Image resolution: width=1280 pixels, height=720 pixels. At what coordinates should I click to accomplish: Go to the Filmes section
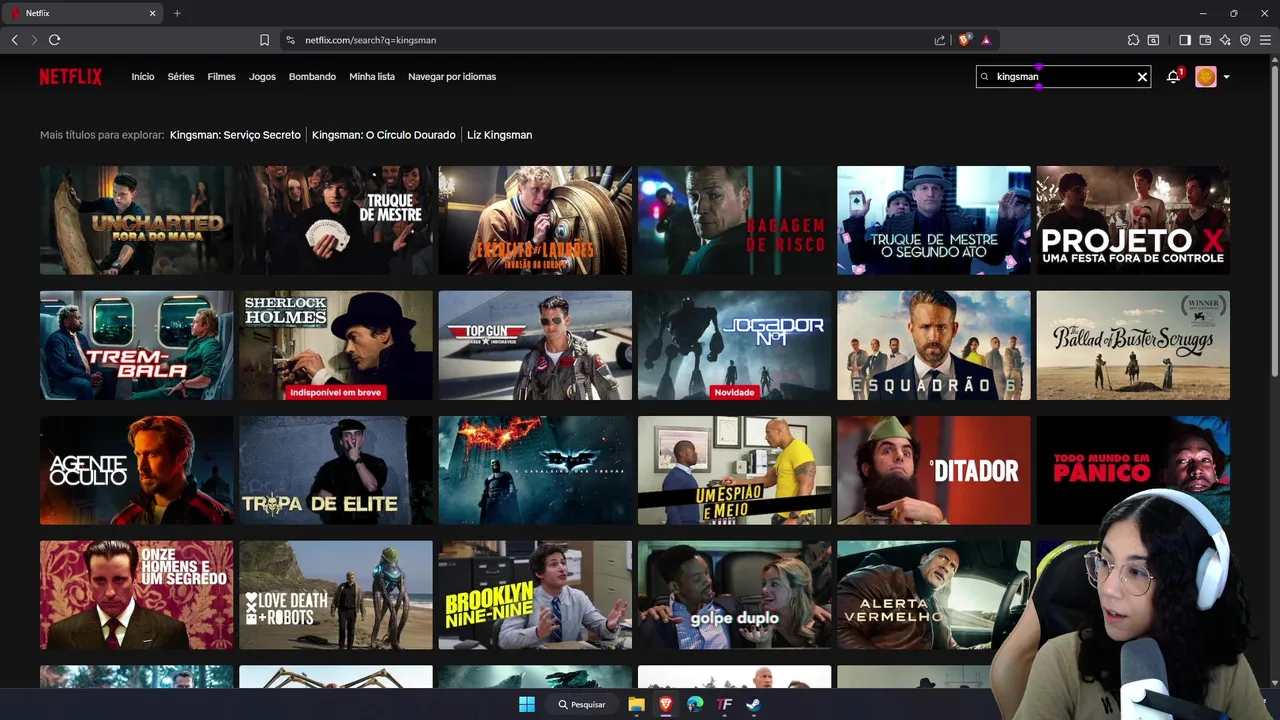[222, 77]
